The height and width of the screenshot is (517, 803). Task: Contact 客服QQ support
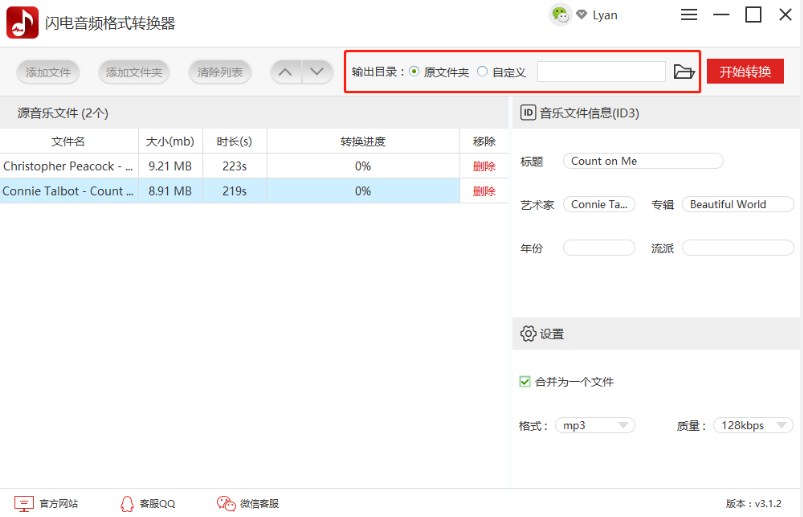click(147, 503)
